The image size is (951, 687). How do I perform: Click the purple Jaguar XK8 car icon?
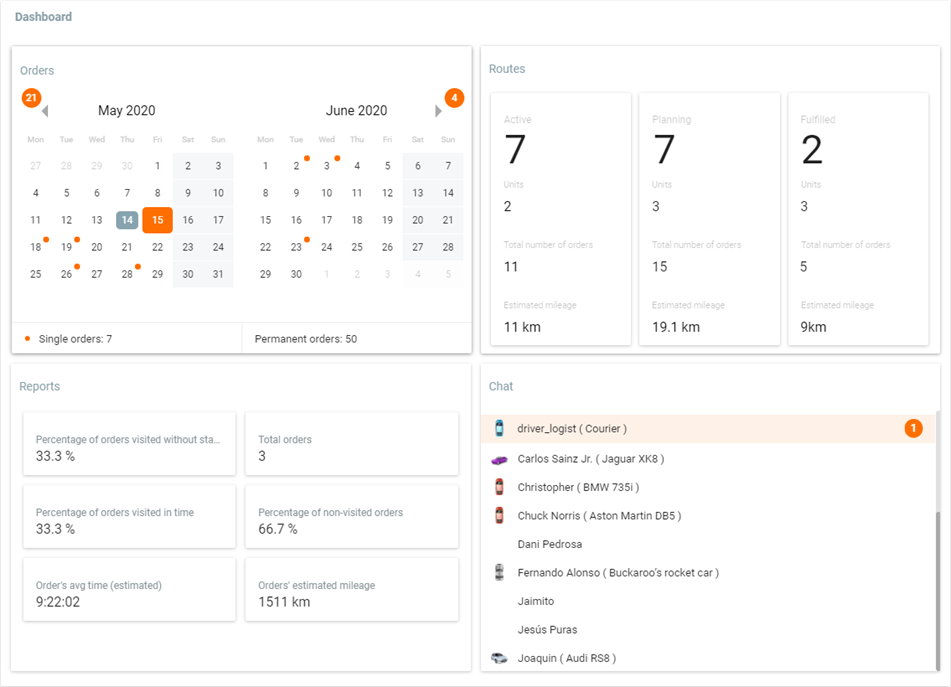(x=499, y=459)
